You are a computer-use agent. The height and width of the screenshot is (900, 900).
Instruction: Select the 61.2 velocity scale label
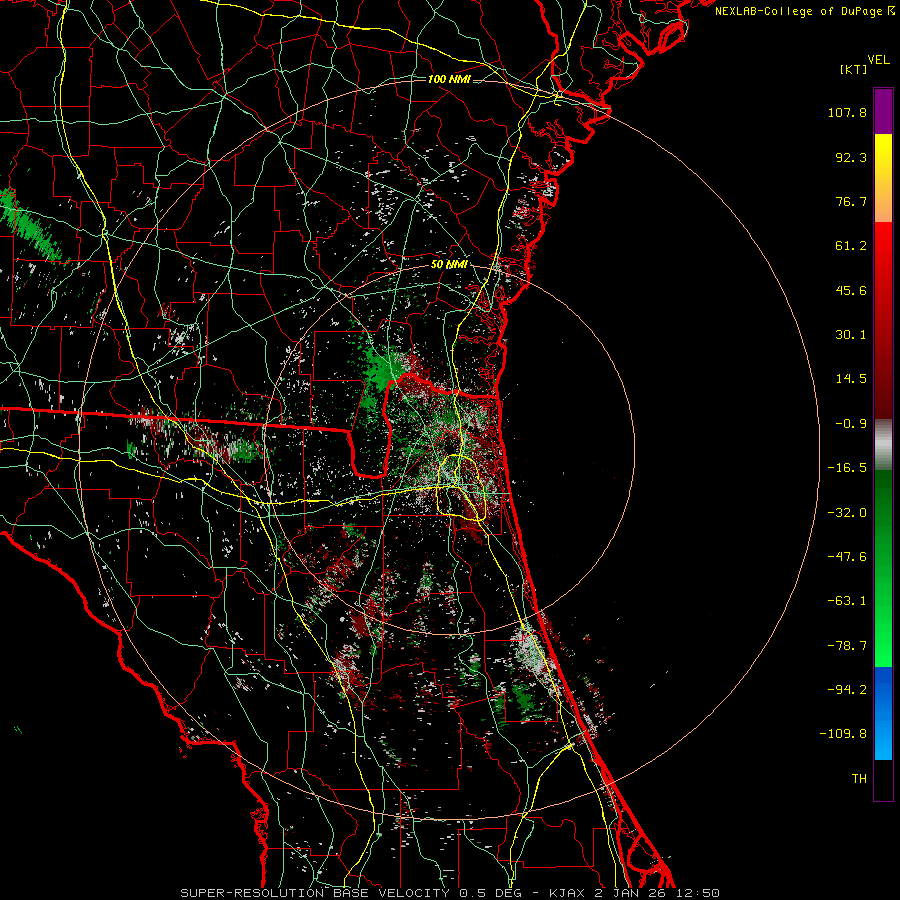click(x=851, y=246)
